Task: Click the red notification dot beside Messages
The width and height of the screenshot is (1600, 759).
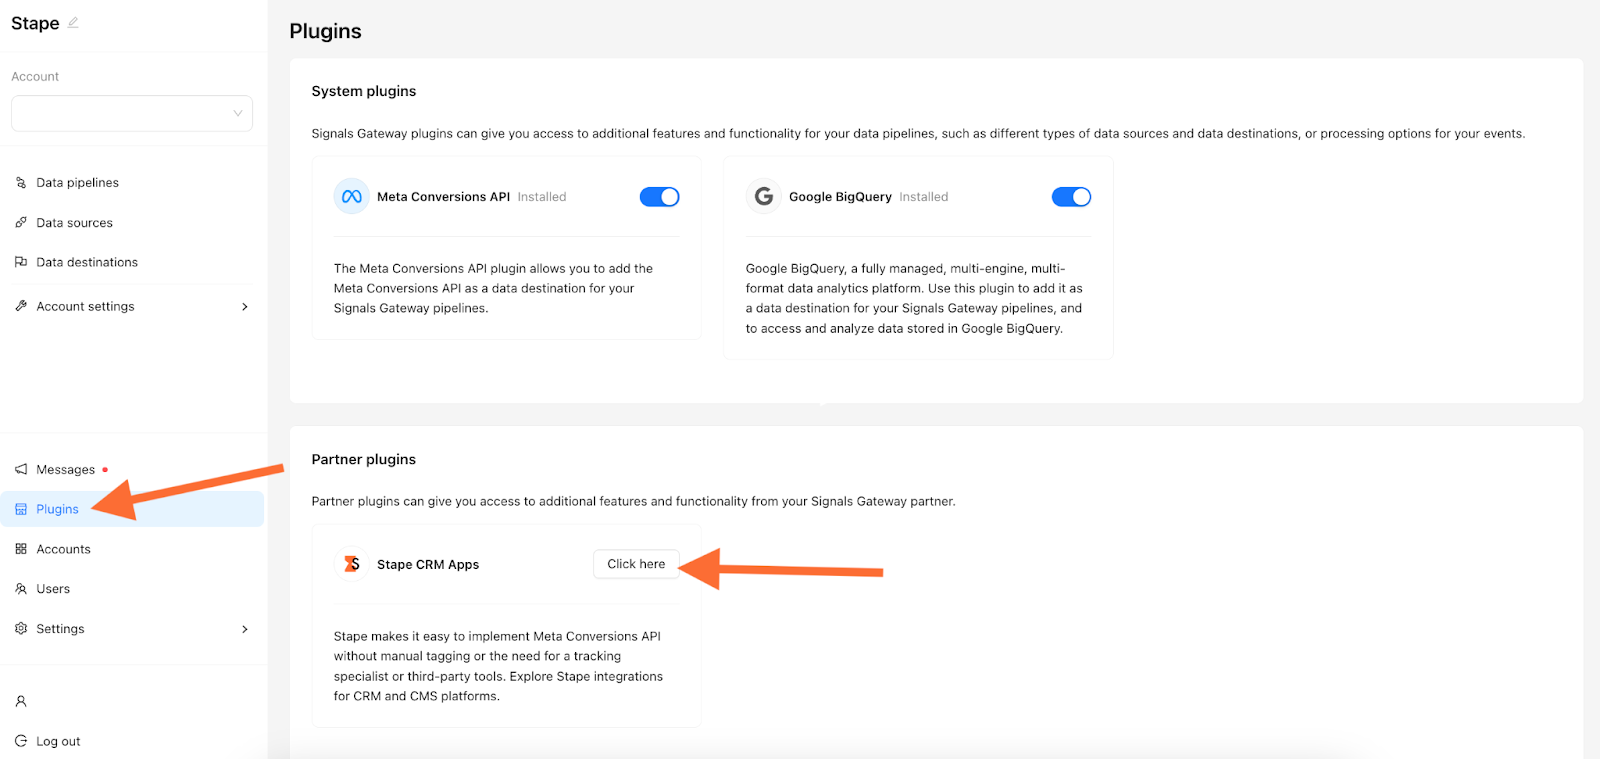Action: tap(105, 469)
